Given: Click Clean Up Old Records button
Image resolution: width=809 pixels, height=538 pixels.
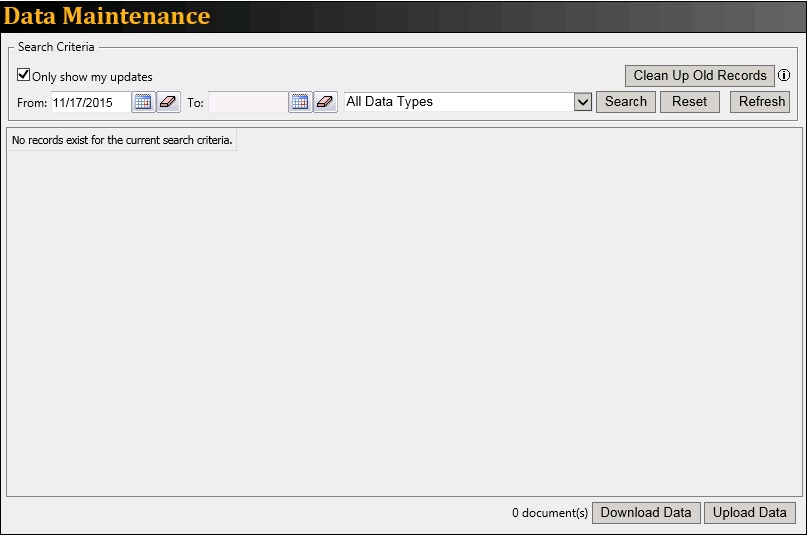Looking at the screenshot, I should pyautogui.click(x=699, y=76).
